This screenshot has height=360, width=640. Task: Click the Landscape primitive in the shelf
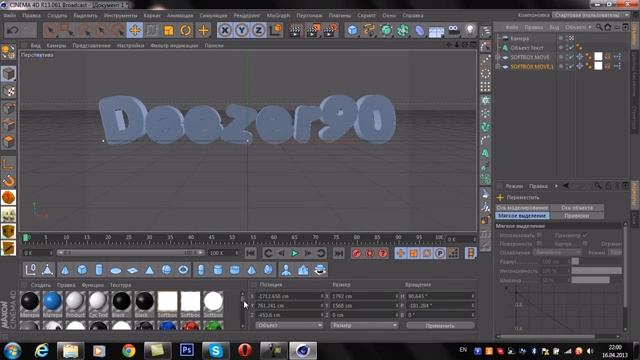coord(303,270)
